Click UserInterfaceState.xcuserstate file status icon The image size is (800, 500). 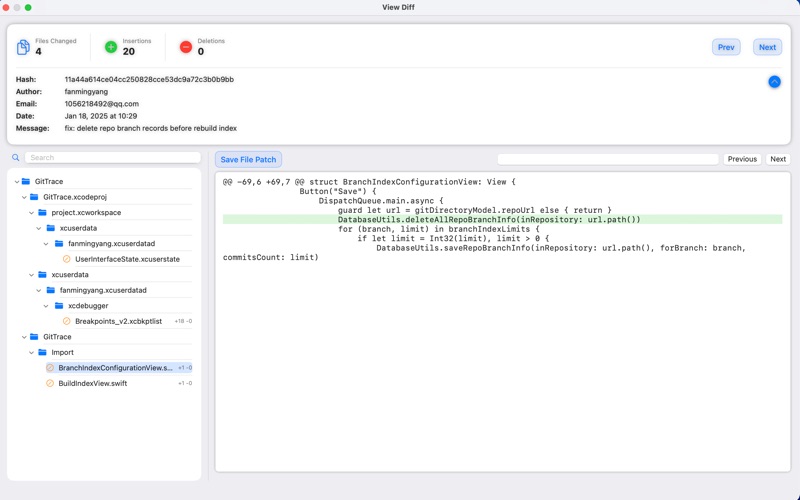(66, 259)
